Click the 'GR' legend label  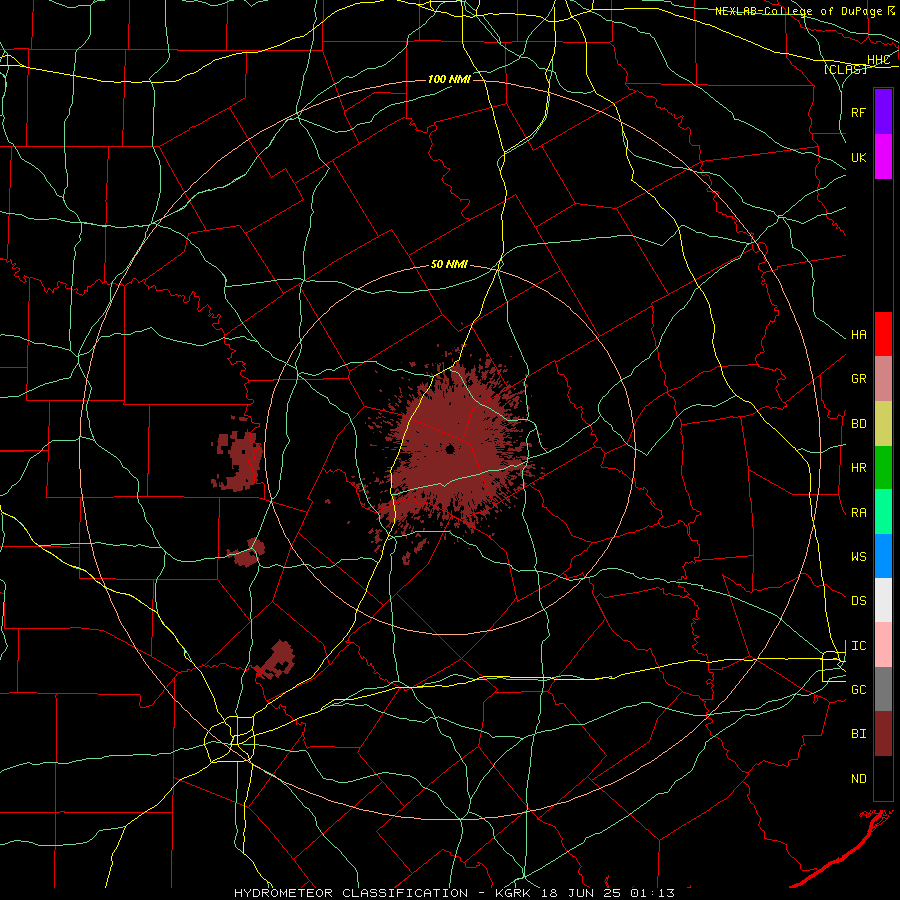pyautogui.click(x=858, y=379)
